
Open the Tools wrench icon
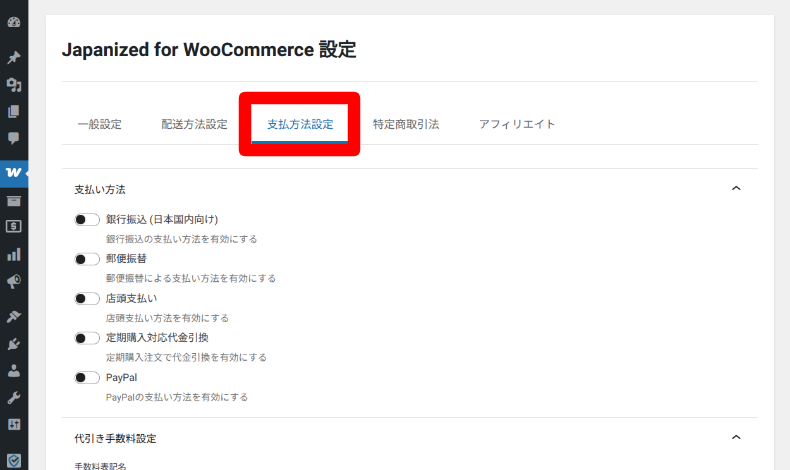coord(14,398)
